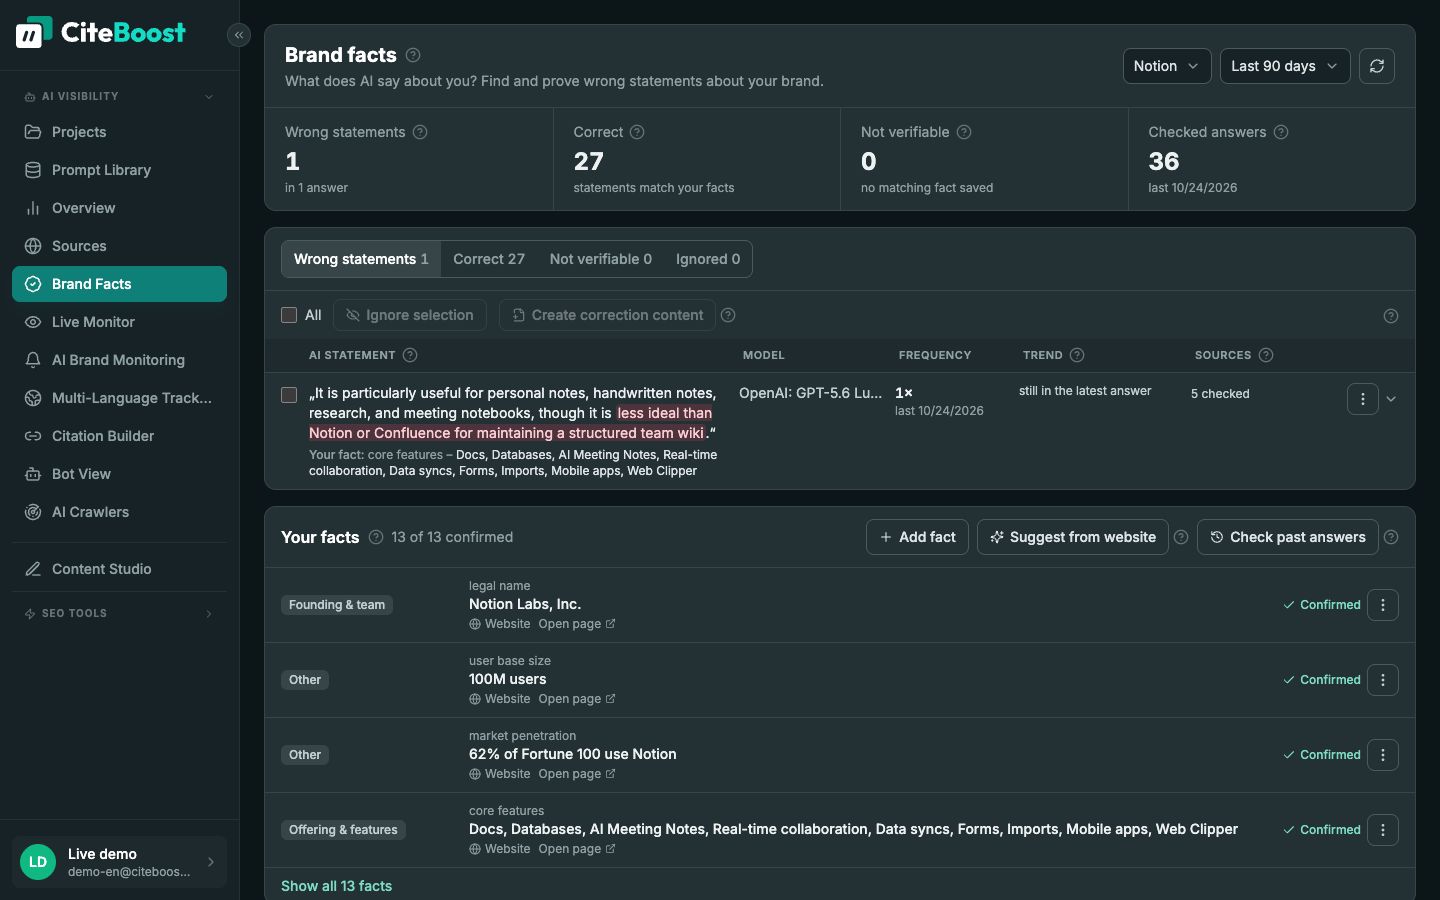Image resolution: width=1440 pixels, height=900 pixels.
Task: Switch to the Not verifiable 0 tab
Action: (x=601, y=259)
